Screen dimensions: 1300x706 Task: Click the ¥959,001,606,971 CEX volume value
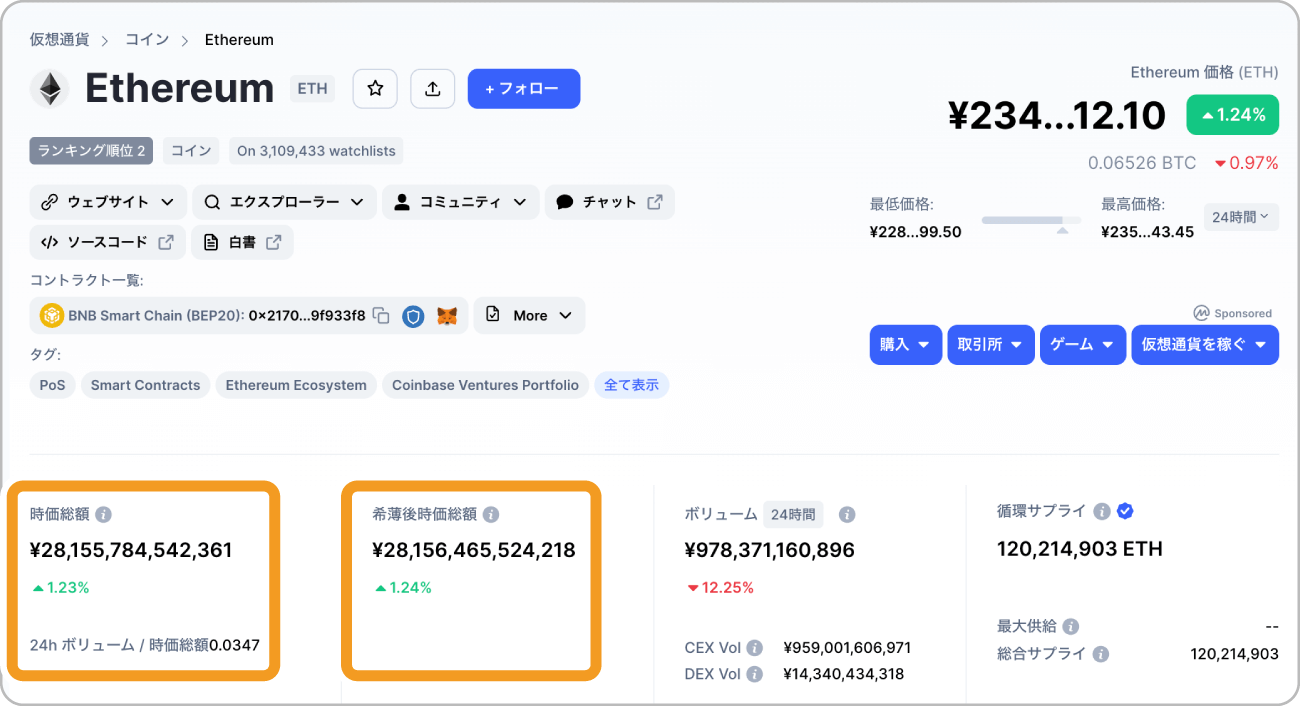click(847, 648)
